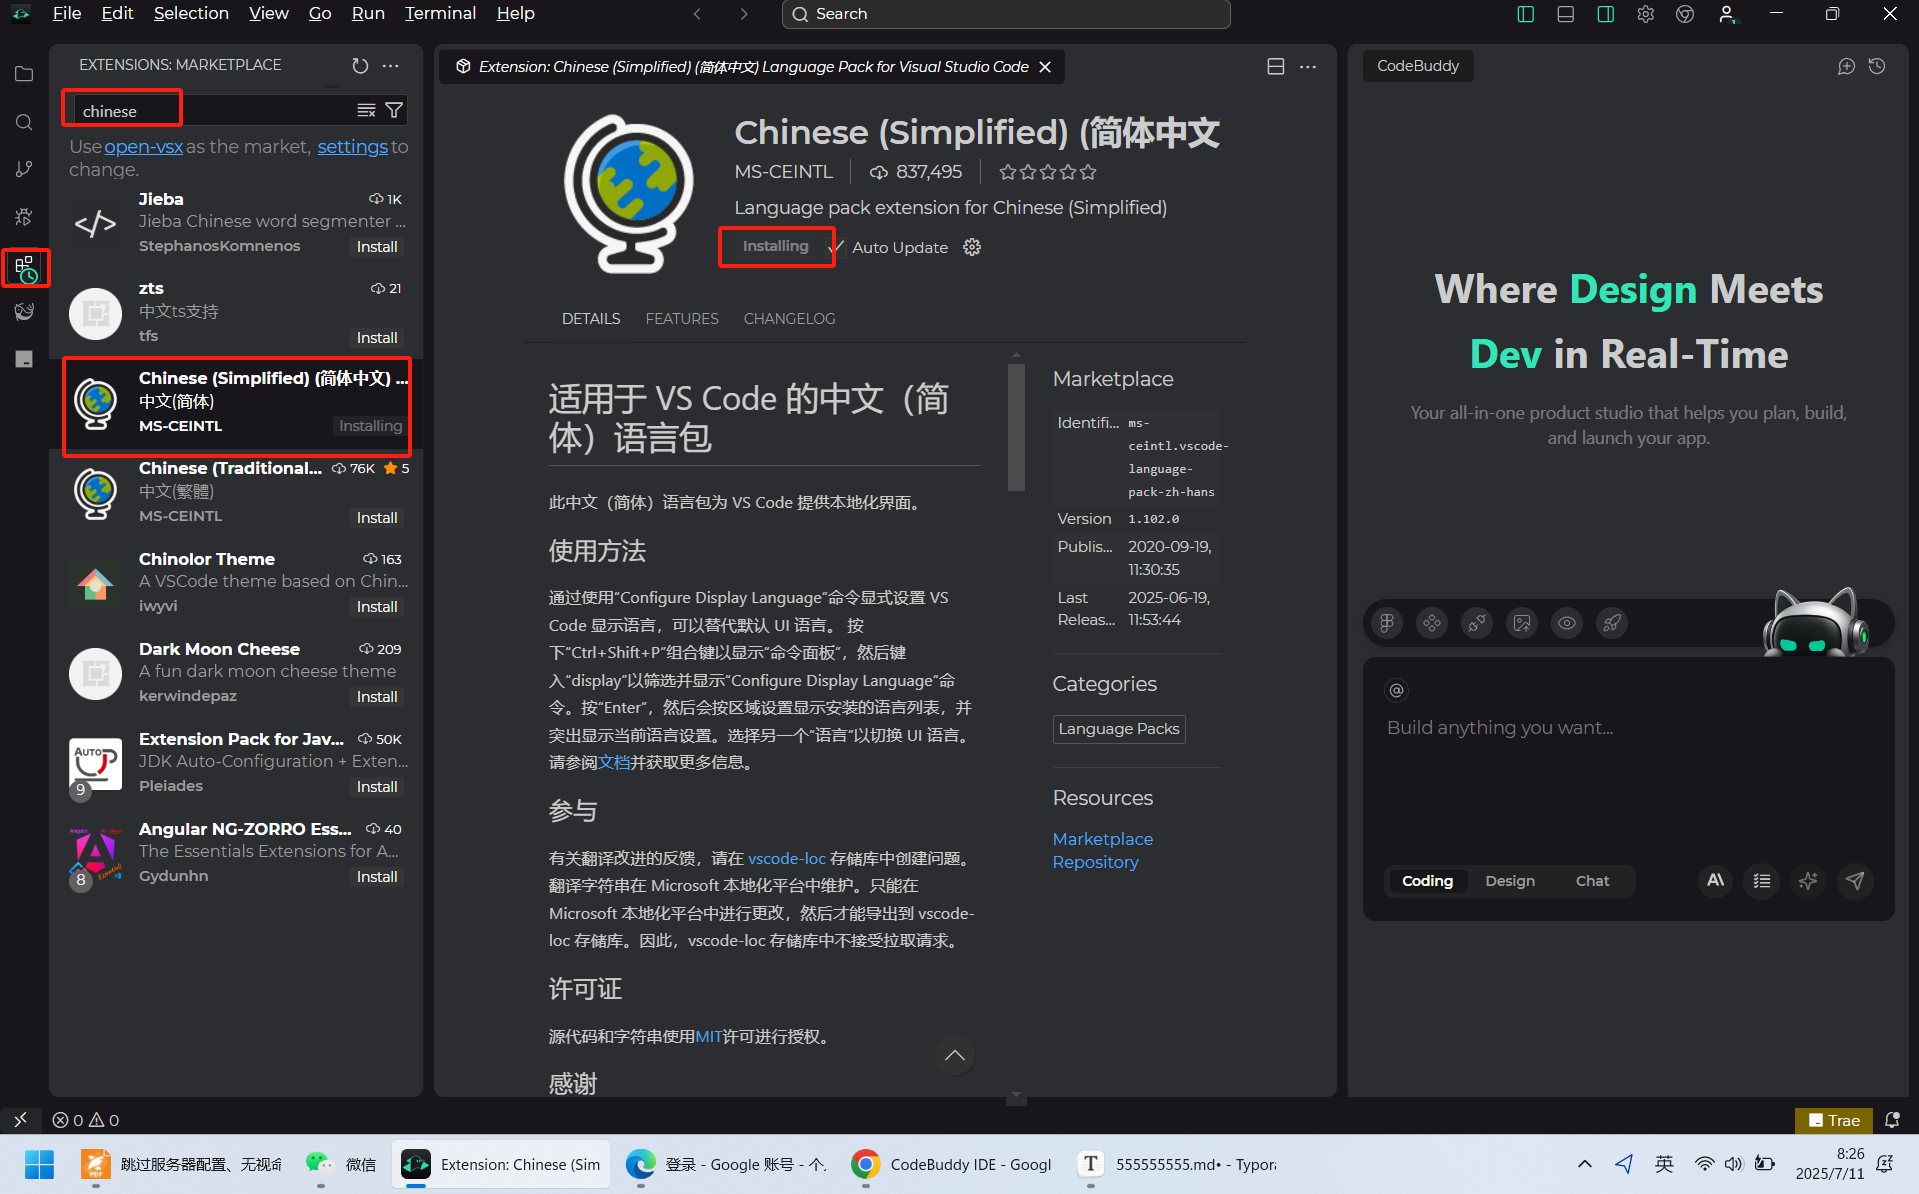Open the Accounts icon in title bar

click(x=1726, y=14)
